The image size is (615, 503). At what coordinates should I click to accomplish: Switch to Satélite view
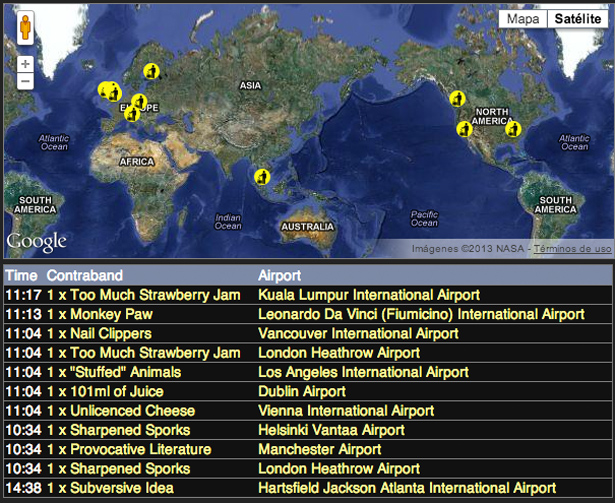[x=578, y=18]
